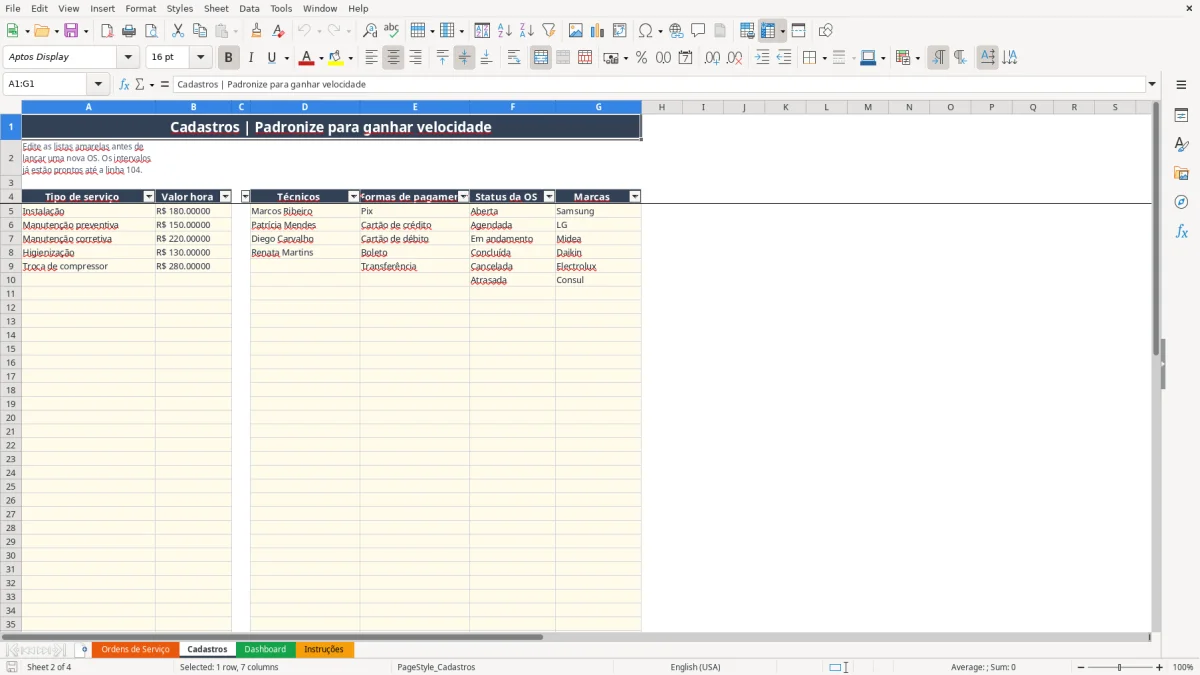This screenshot has height=675, width=1200.
Task: Click the Format as Percent icon
Action: 641,58
